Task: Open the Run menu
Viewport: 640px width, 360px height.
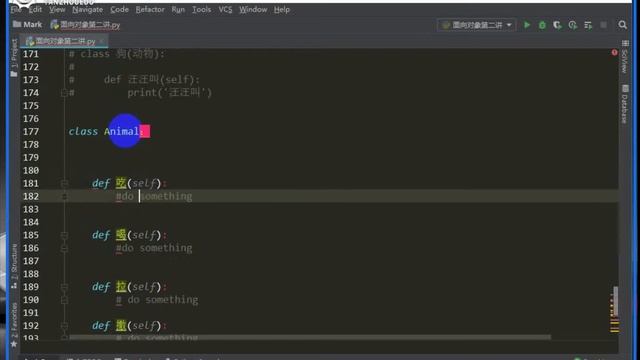Action: pos(178,9)
